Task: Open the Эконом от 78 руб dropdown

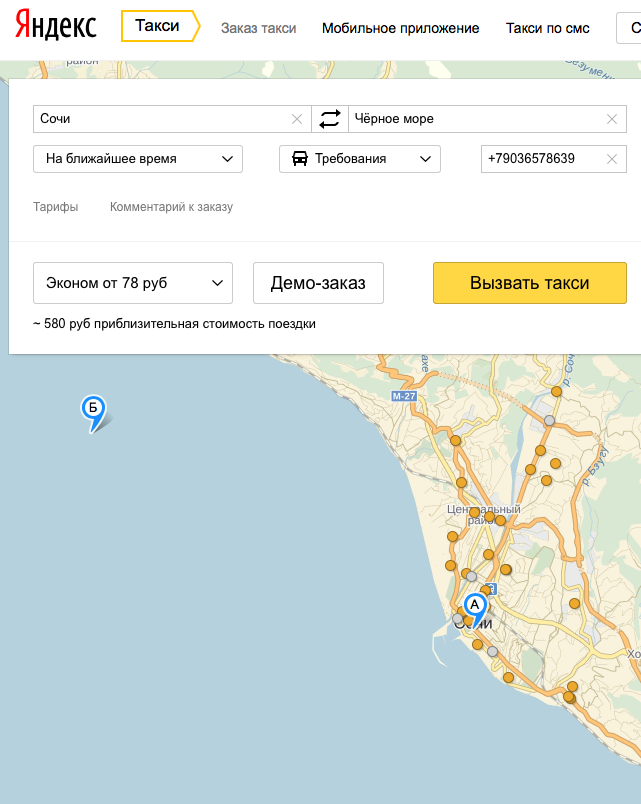Action: pyautogui.click(x=133, y=283)
